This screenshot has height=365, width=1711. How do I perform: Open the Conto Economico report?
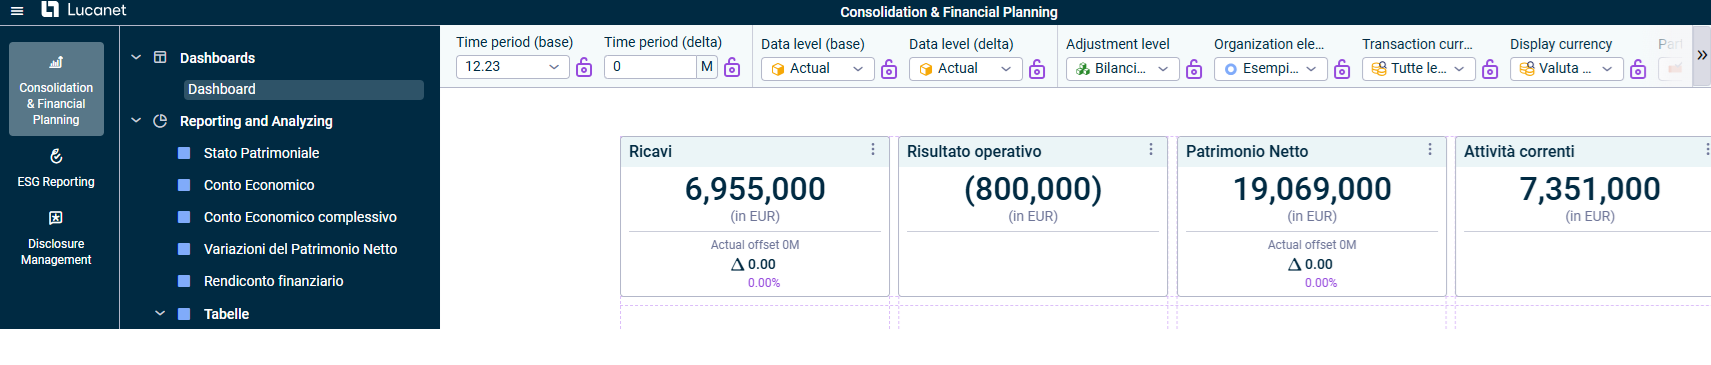259,185
